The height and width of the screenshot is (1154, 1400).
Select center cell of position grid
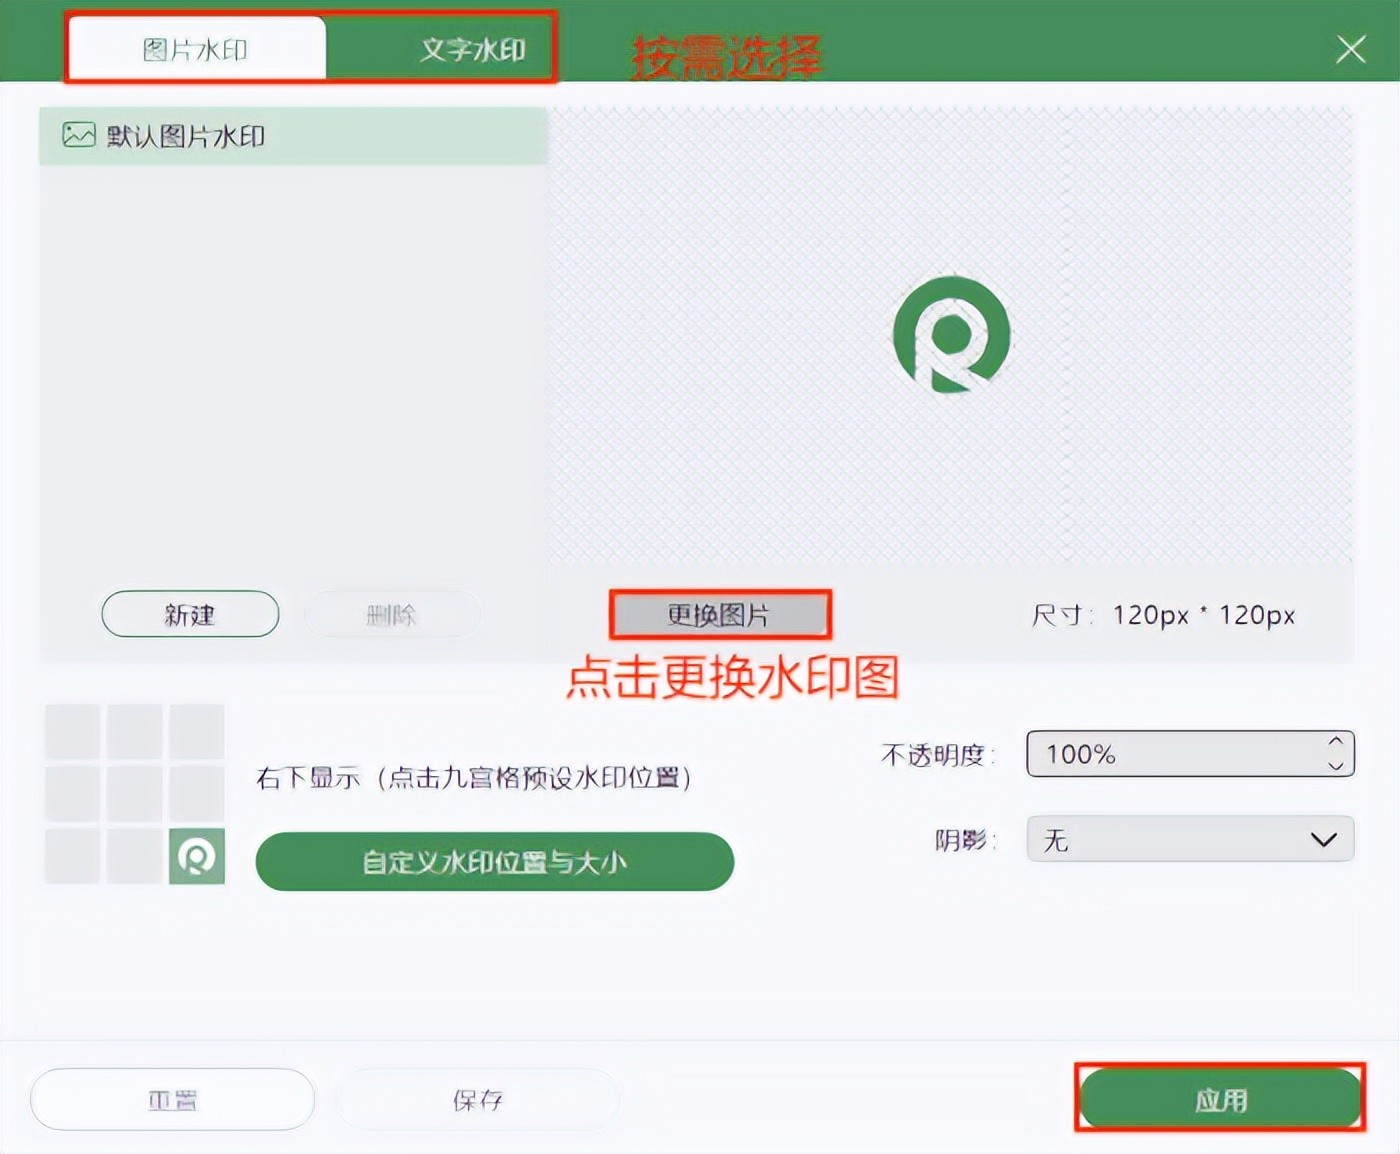coord(135,794)
